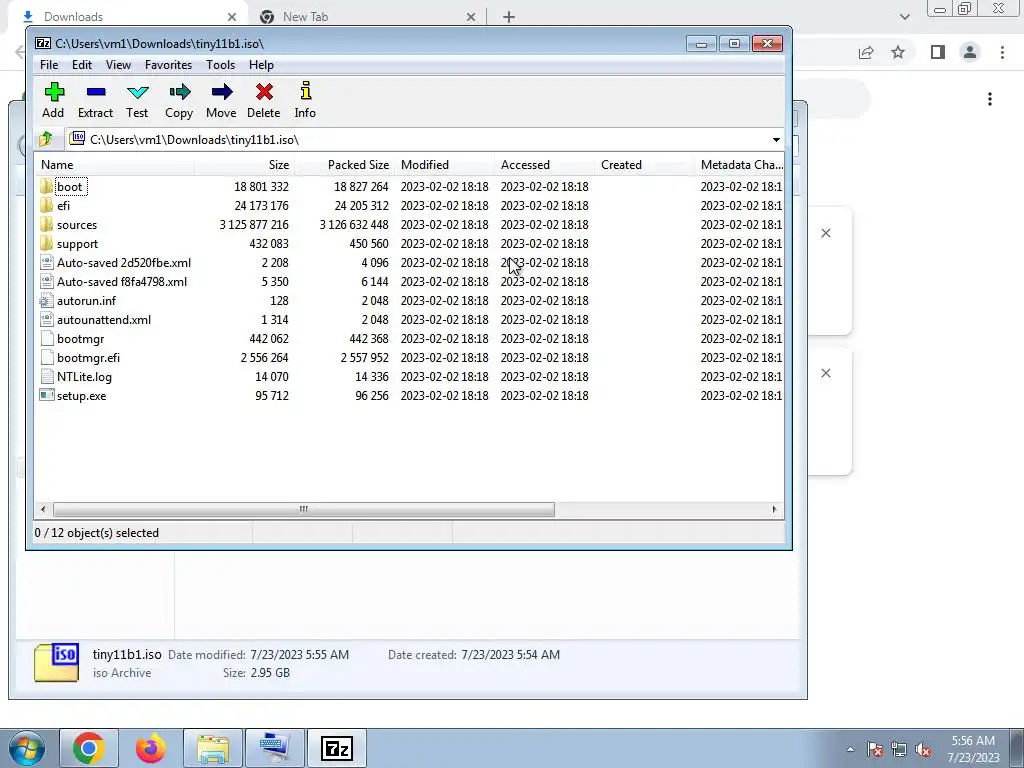Open the Chrome tab search chevron

pyautogui.click(x=904, y=17)
